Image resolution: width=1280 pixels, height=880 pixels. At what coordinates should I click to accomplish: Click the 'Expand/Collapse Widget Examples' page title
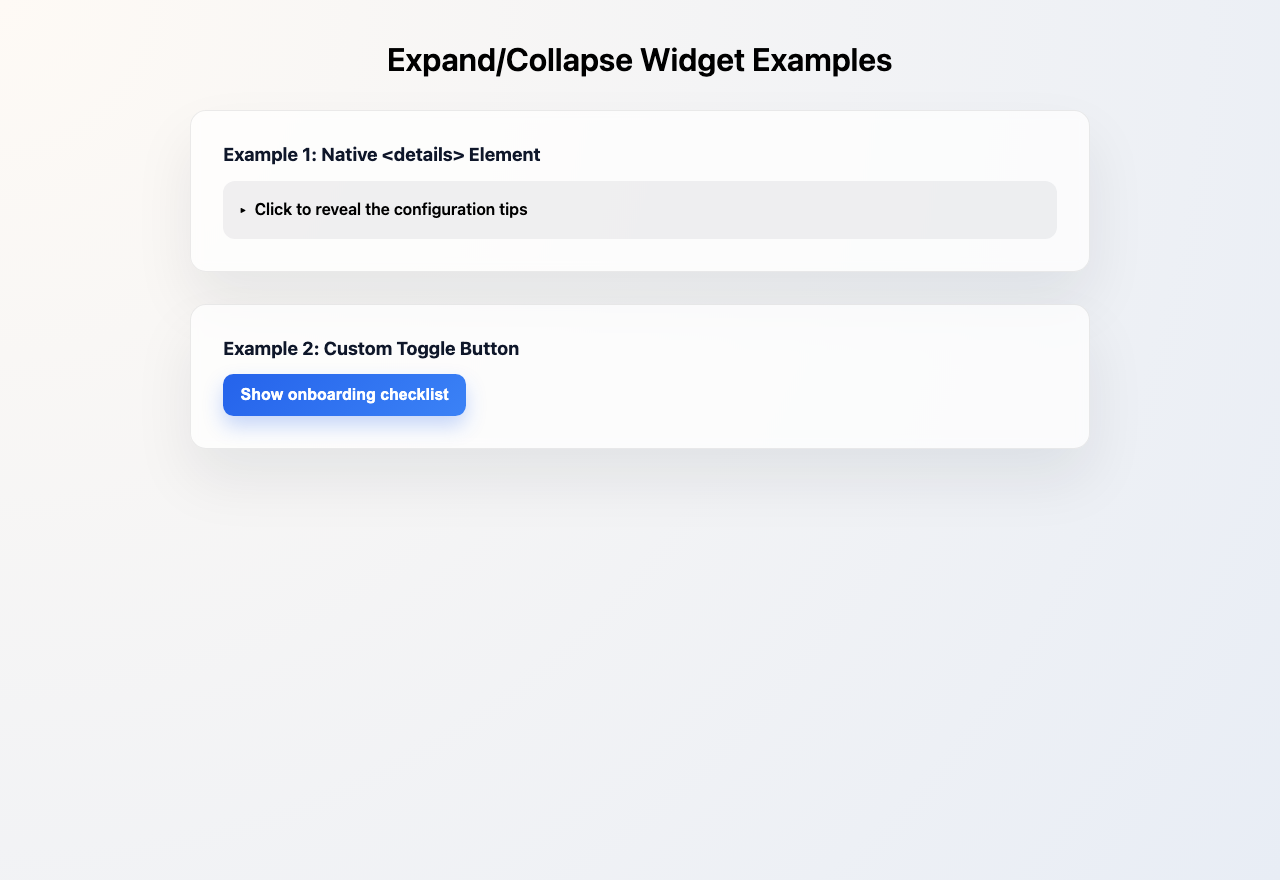(639, 60)
